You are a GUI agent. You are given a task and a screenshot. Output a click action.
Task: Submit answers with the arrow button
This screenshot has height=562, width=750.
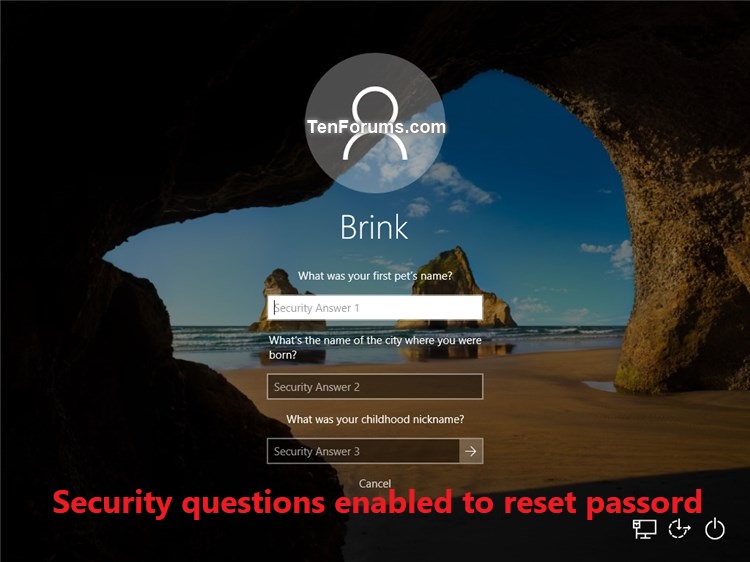pos(471,451)
